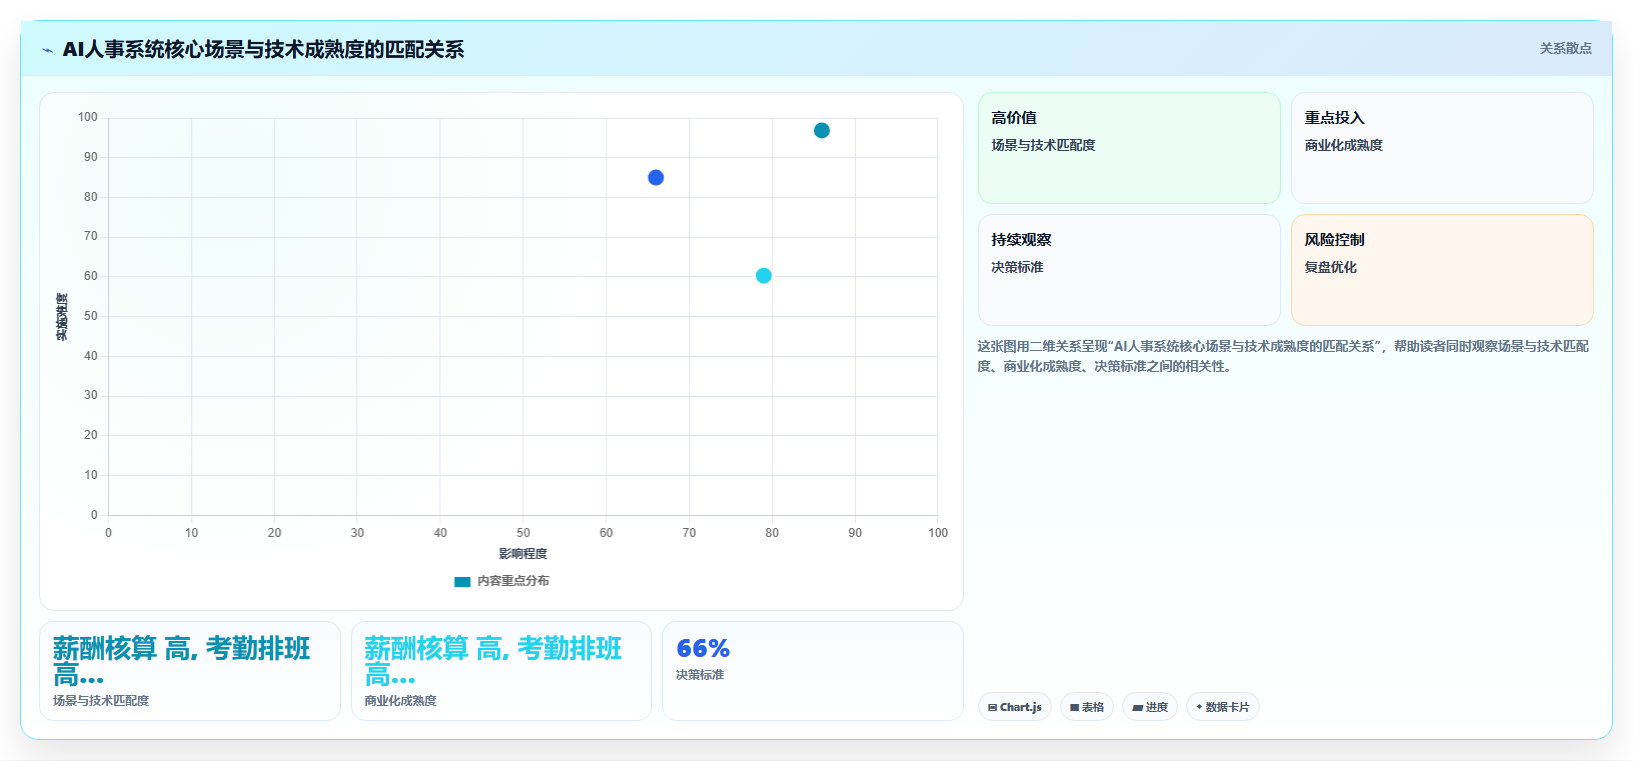
Task: Click the 关系散点 label in header
Action: (x=1565, y=48)
